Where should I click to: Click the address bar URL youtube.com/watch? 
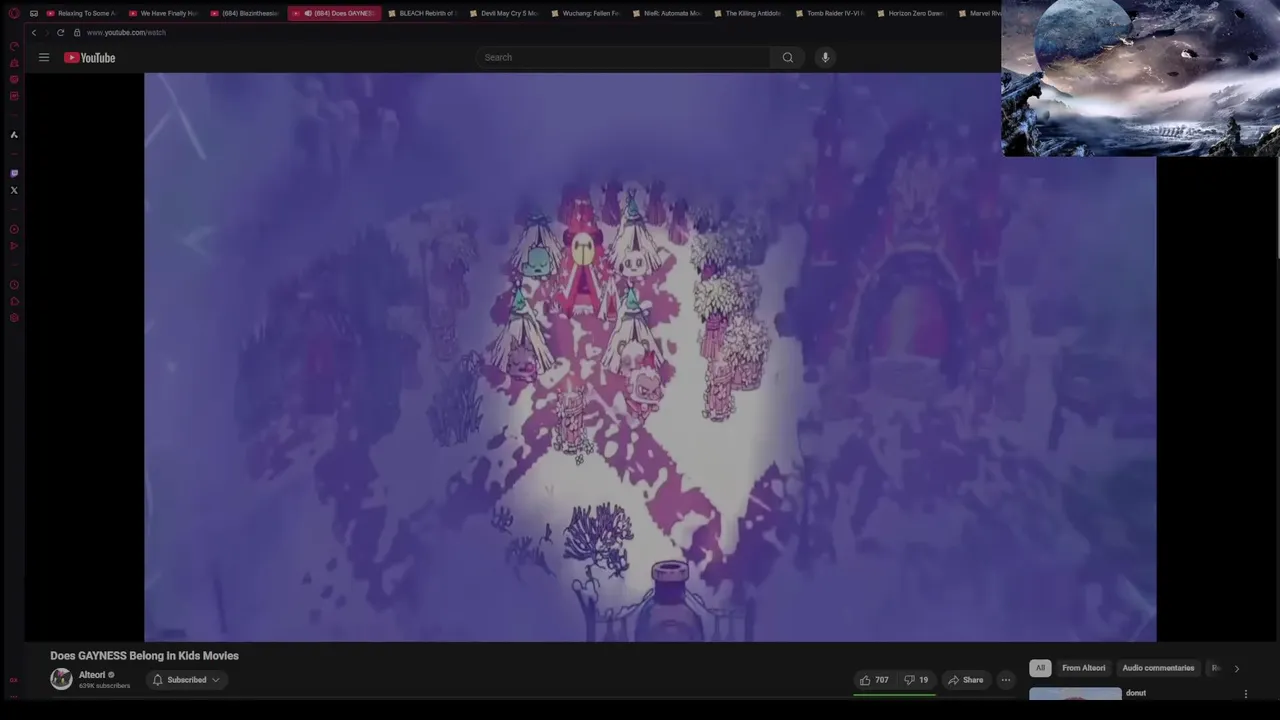tap(126, 32)
